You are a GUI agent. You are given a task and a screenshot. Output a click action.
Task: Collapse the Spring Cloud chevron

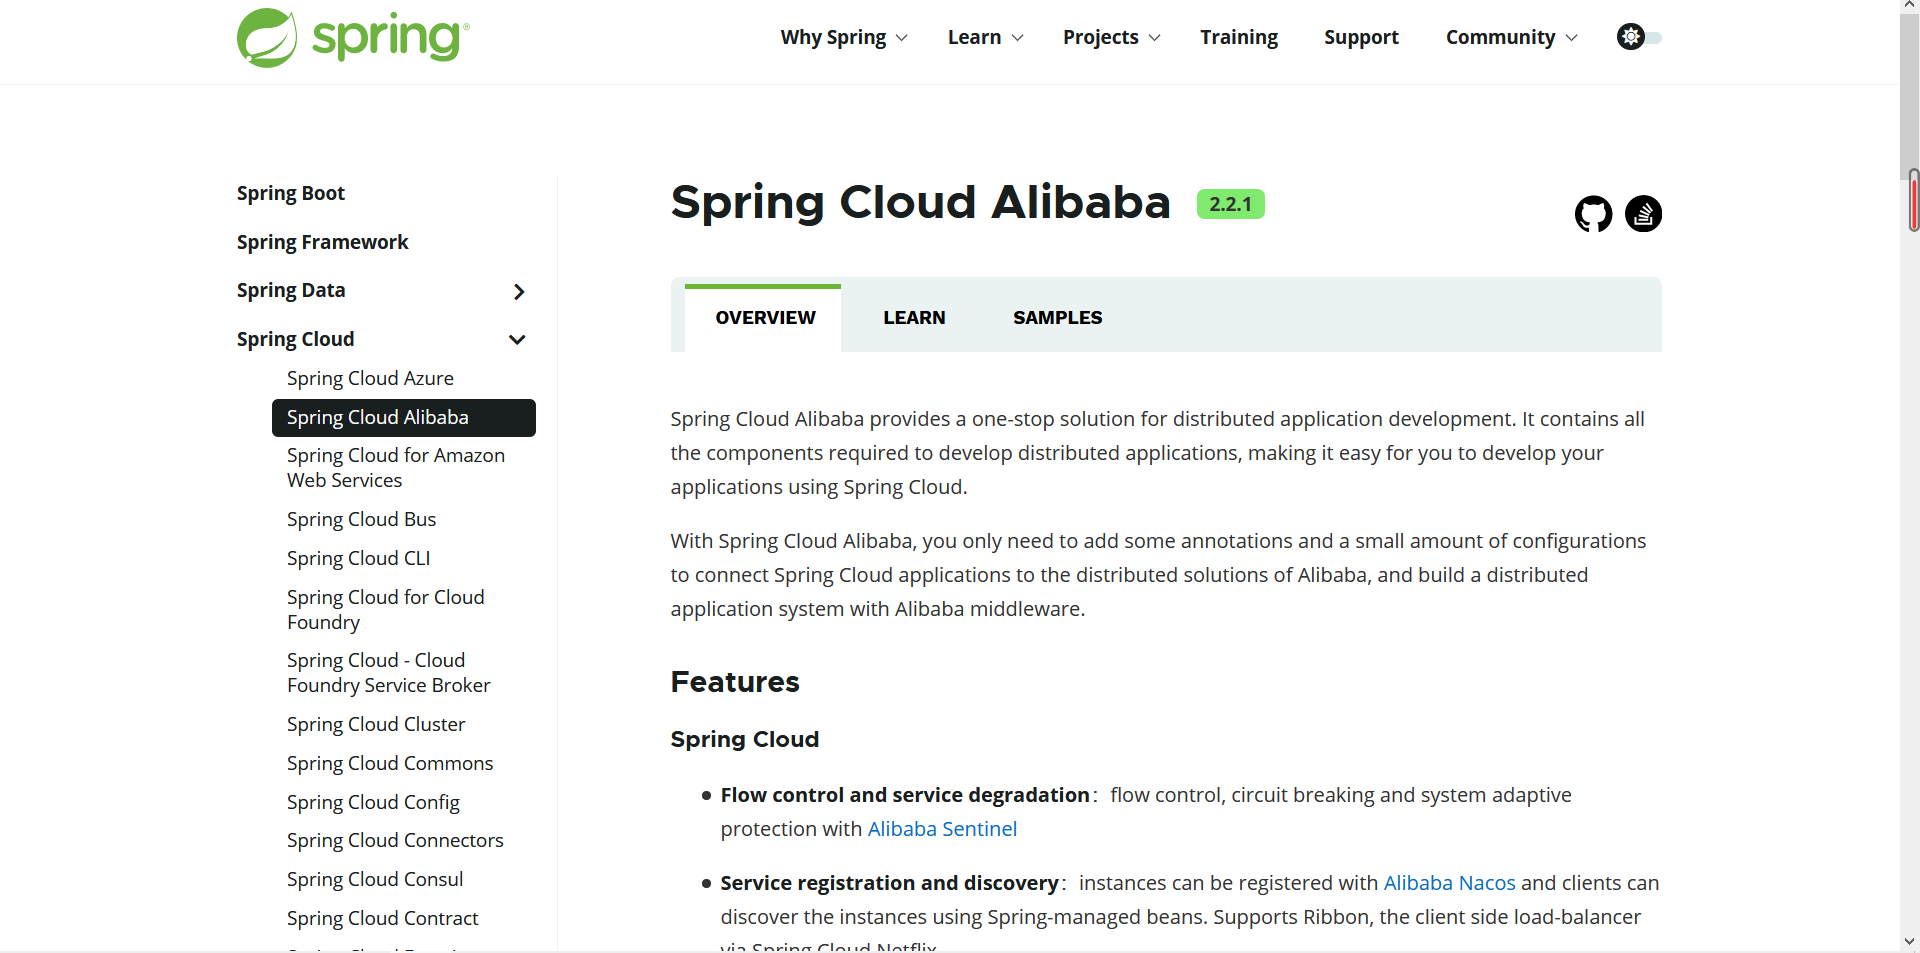point(517,340)
